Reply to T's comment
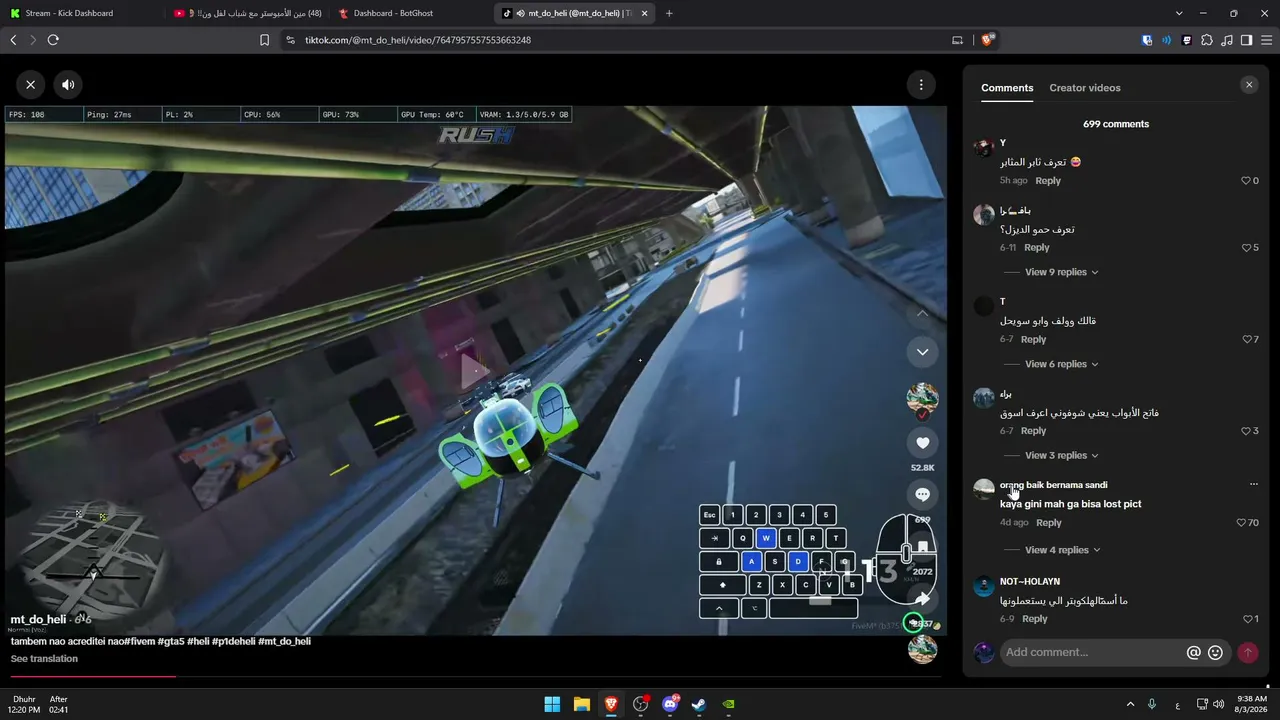Screen dimensions: 1280x720 pos(1034,340)
